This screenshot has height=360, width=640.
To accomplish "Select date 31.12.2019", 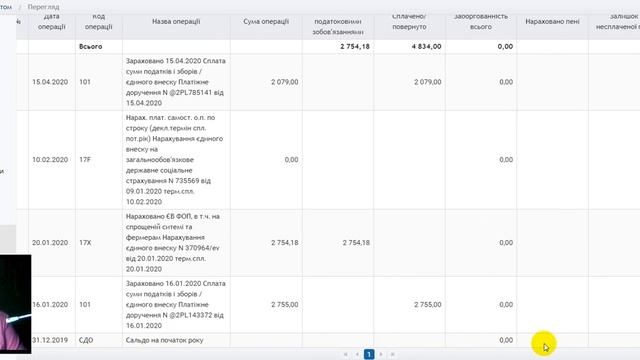I will (x=50, y=340).
